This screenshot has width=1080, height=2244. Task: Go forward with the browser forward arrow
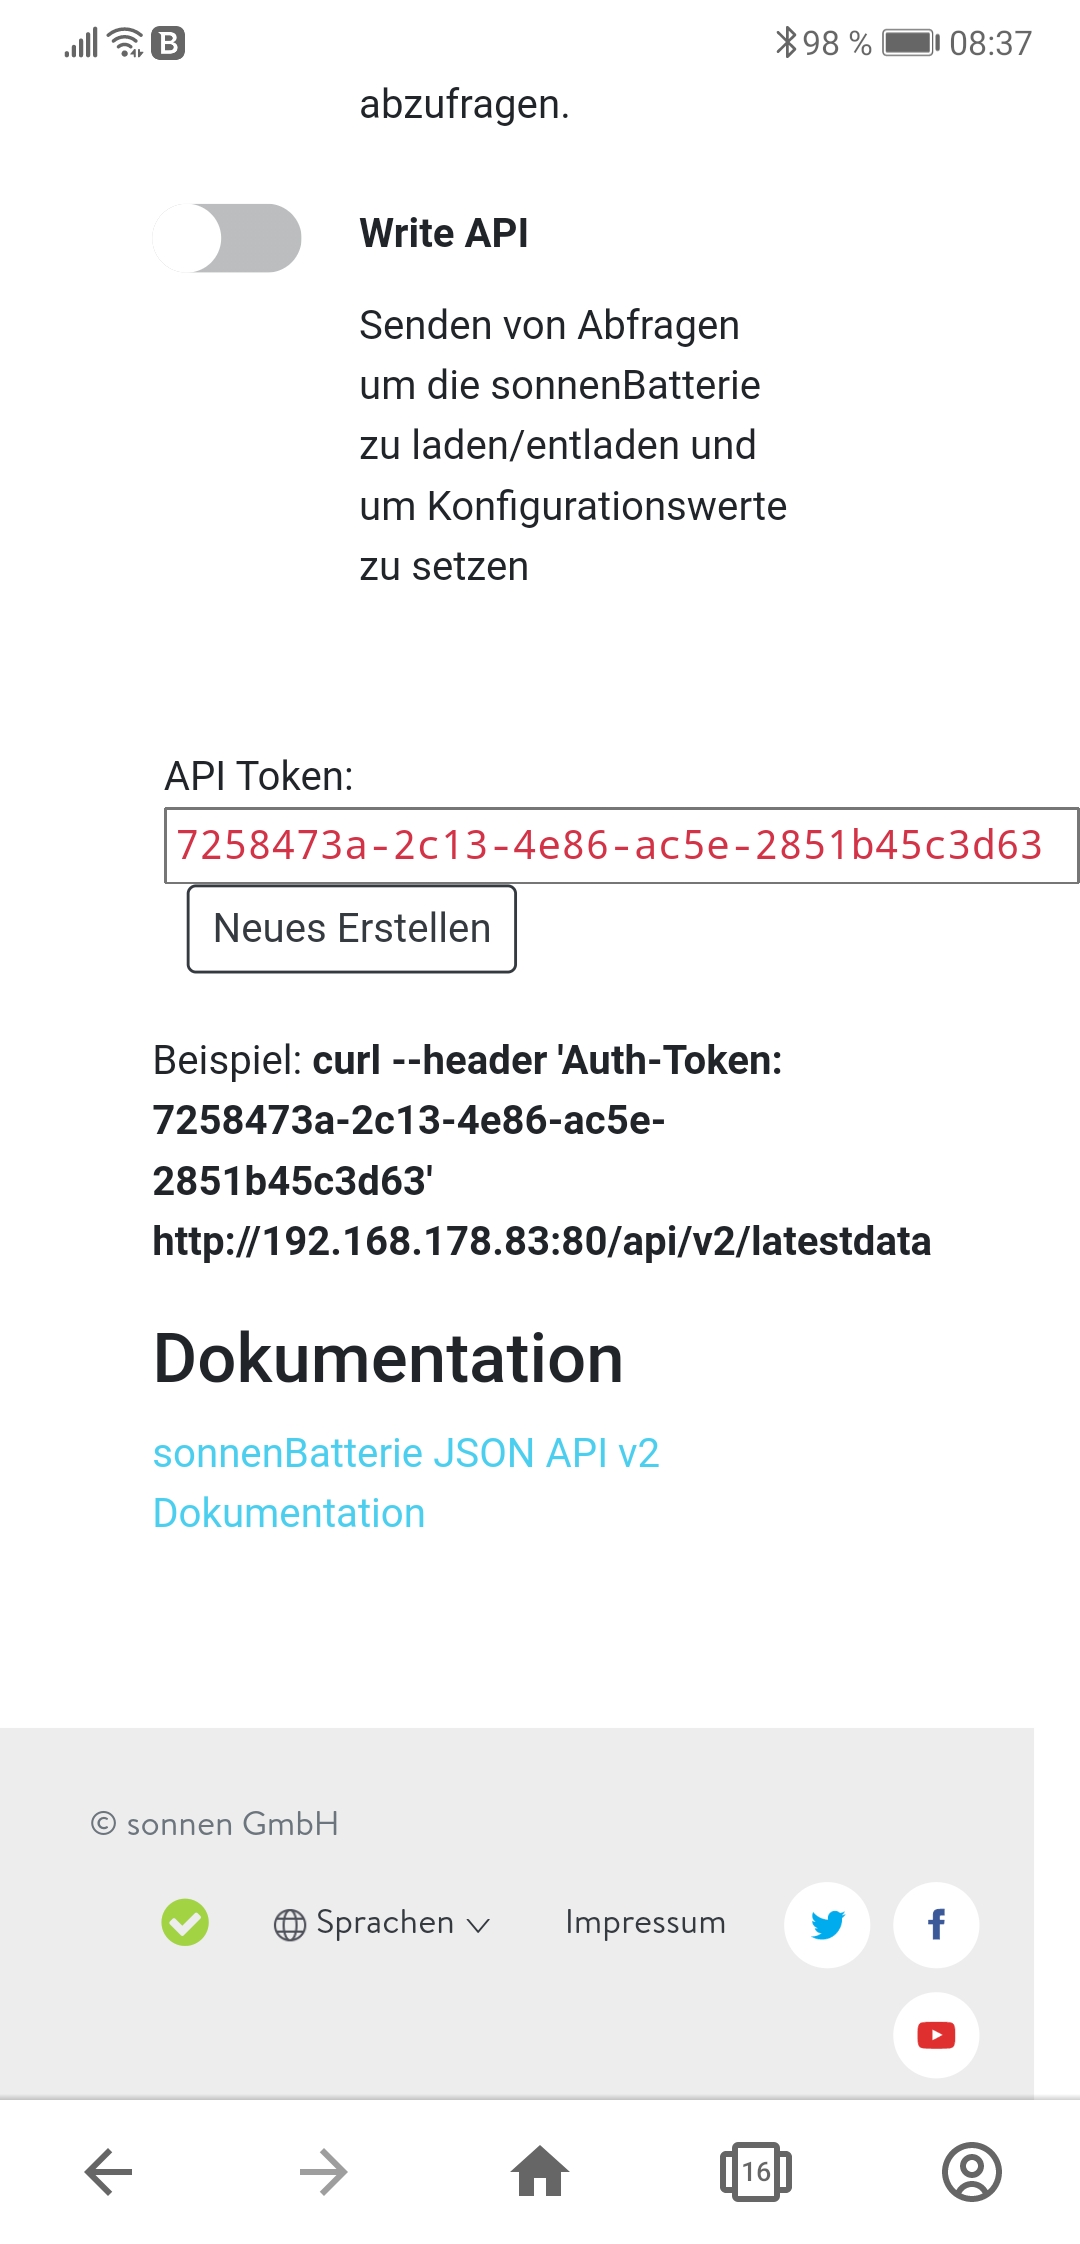(324, 2172)
